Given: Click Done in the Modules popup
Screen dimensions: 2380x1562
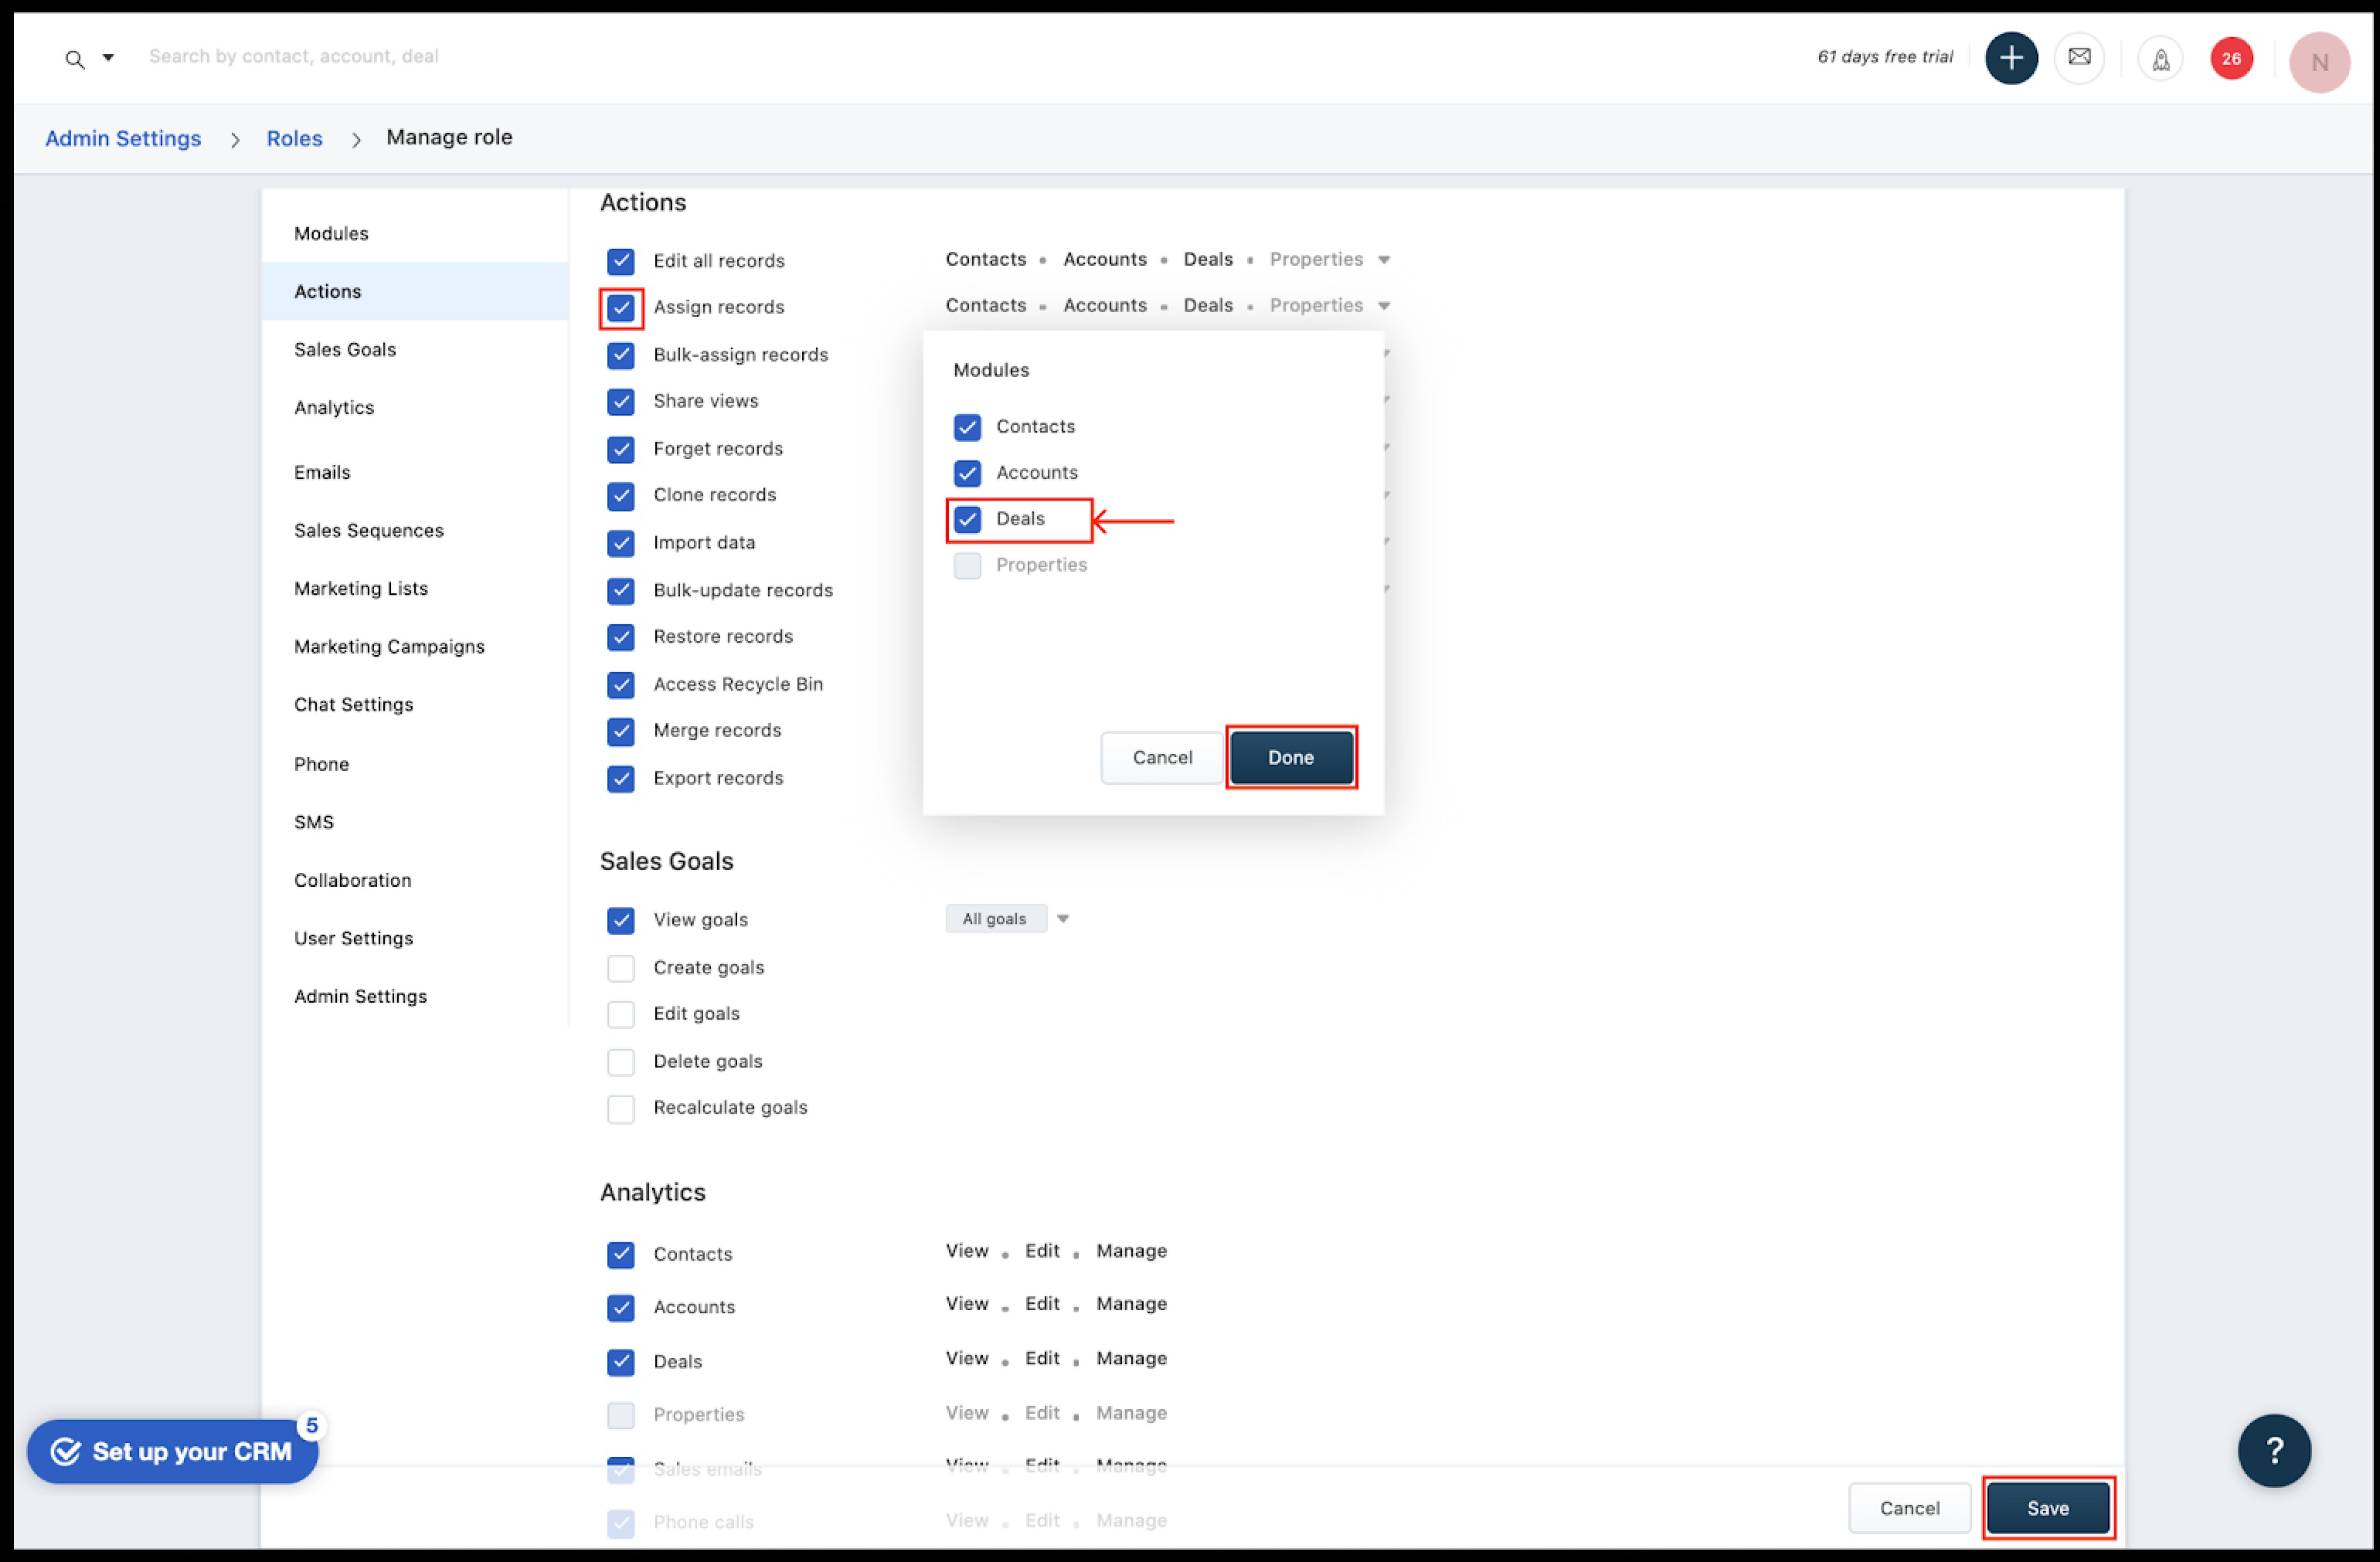Looking at the screenshot, I should pyautogui.click(x=1291, y=758).
